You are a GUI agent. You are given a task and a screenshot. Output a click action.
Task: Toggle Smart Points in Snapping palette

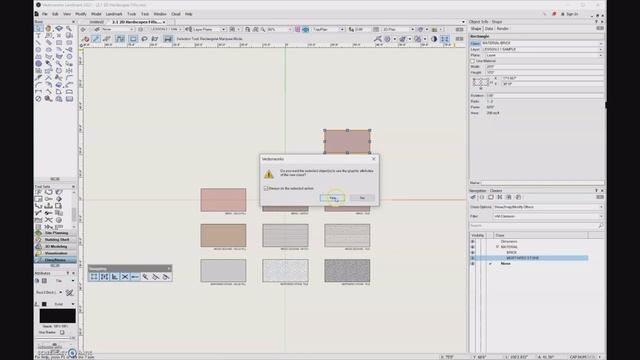[x=135, y=277]
